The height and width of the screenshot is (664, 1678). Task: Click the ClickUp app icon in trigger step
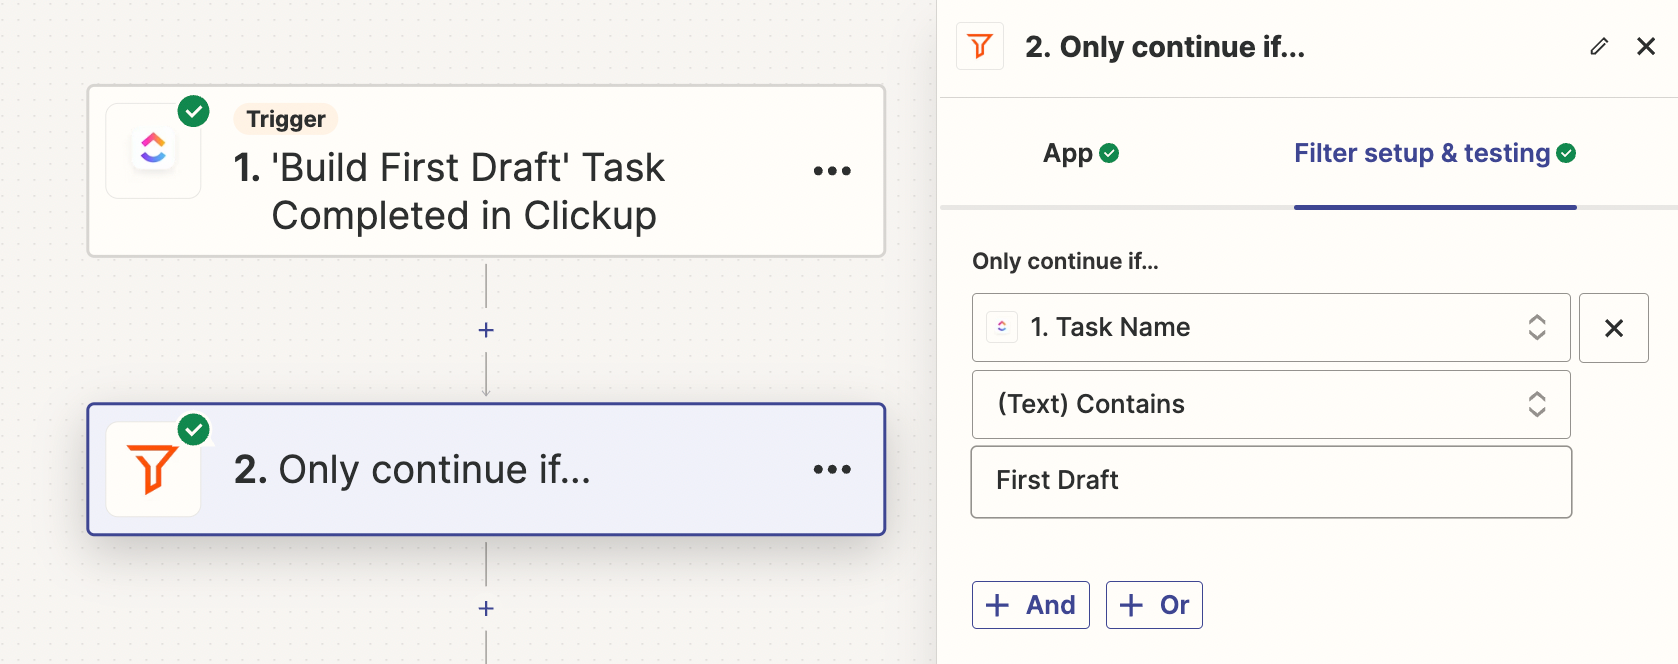coord(153,150)
